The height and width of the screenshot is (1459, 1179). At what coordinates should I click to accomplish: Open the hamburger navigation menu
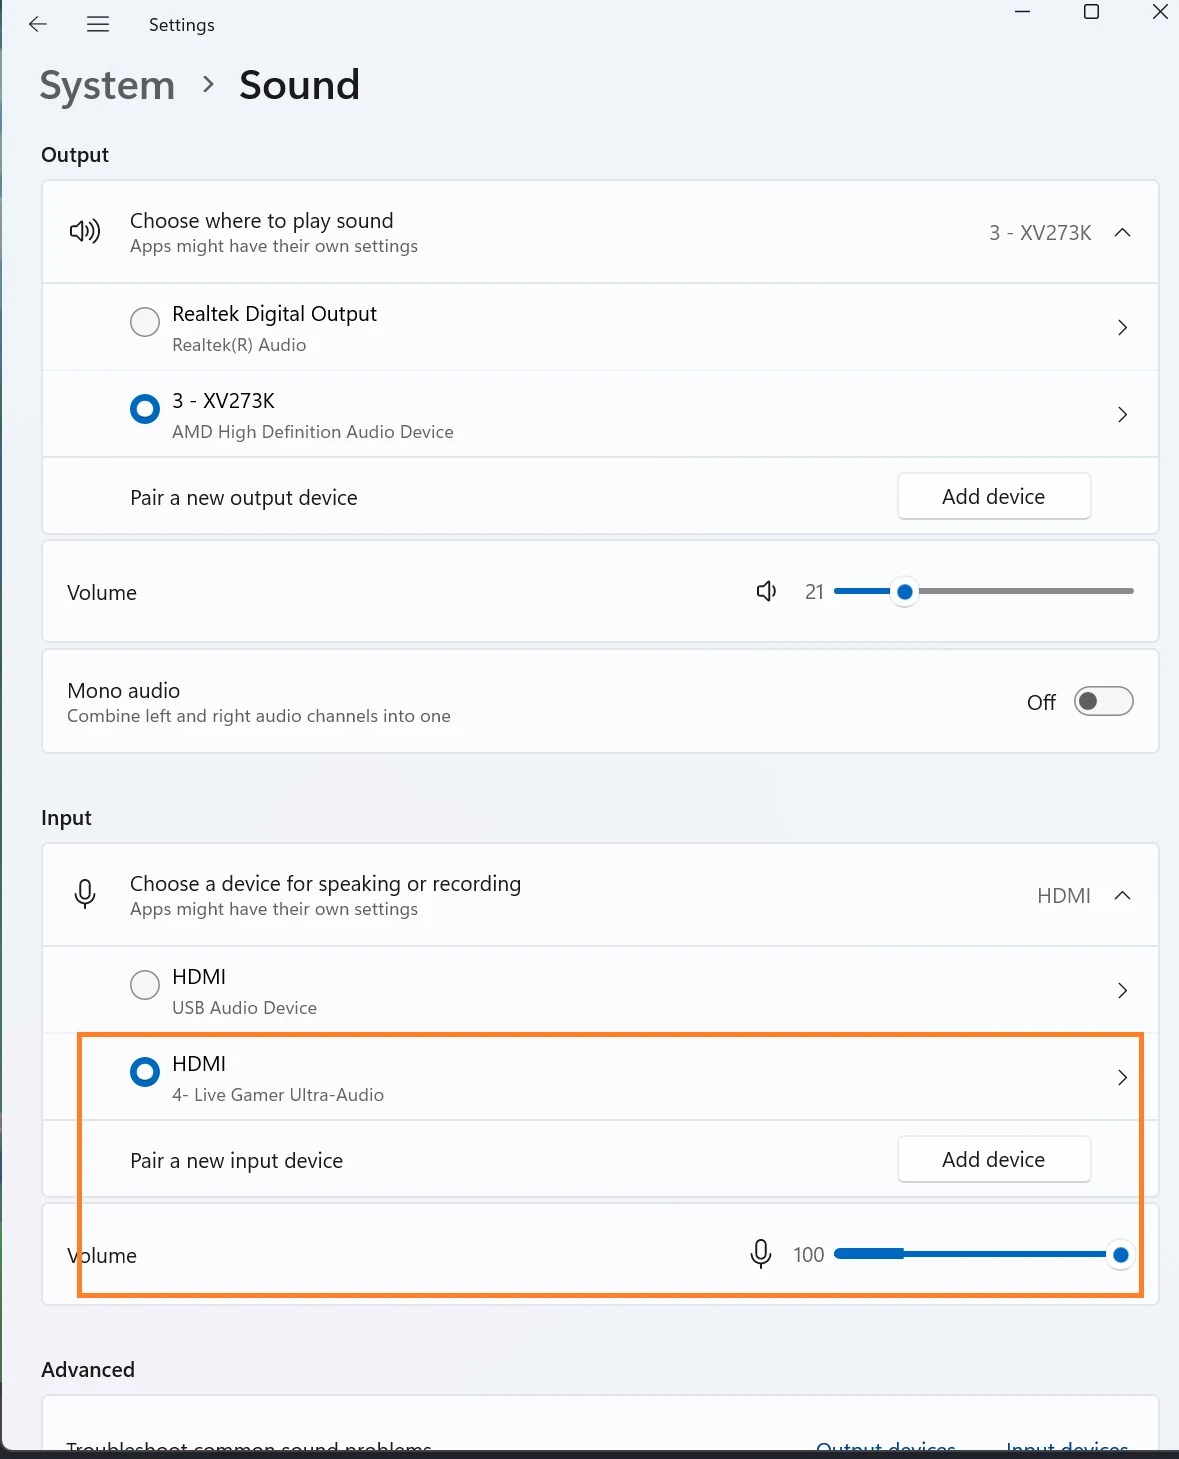(98, 25)
